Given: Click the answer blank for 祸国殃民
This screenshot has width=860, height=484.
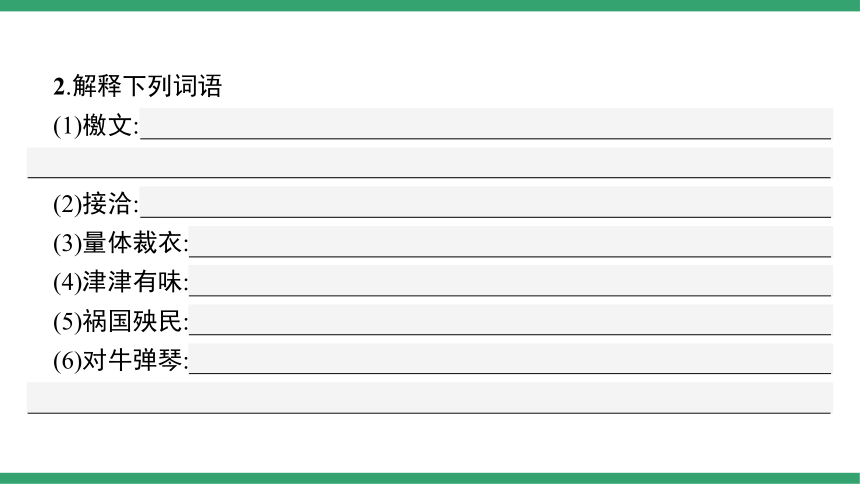Looking at the screenshot, I should pos(510,319).
